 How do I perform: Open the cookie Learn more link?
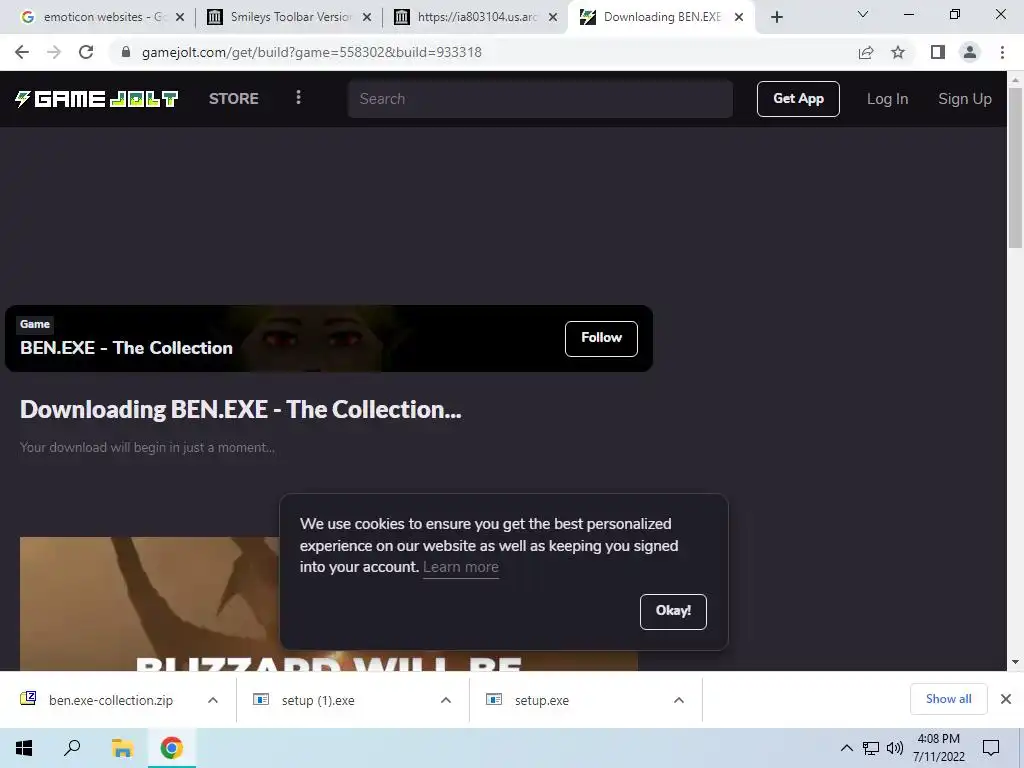(x=460, y=567)
